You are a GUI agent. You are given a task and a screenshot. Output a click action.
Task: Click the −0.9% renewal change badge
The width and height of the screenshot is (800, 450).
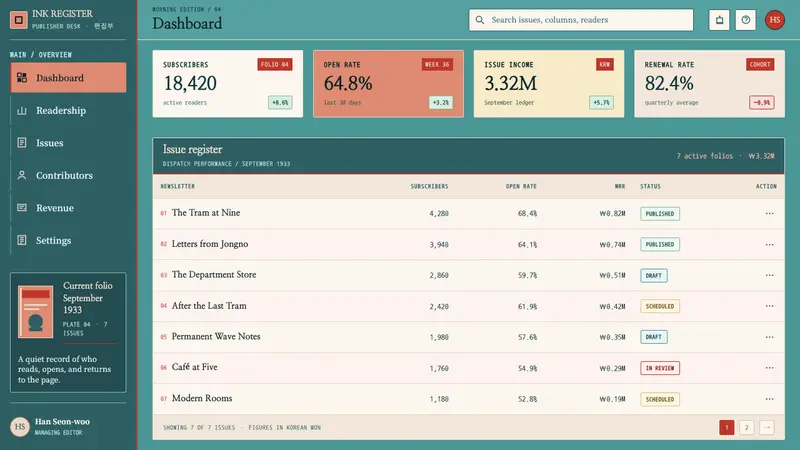pos(762,103)
